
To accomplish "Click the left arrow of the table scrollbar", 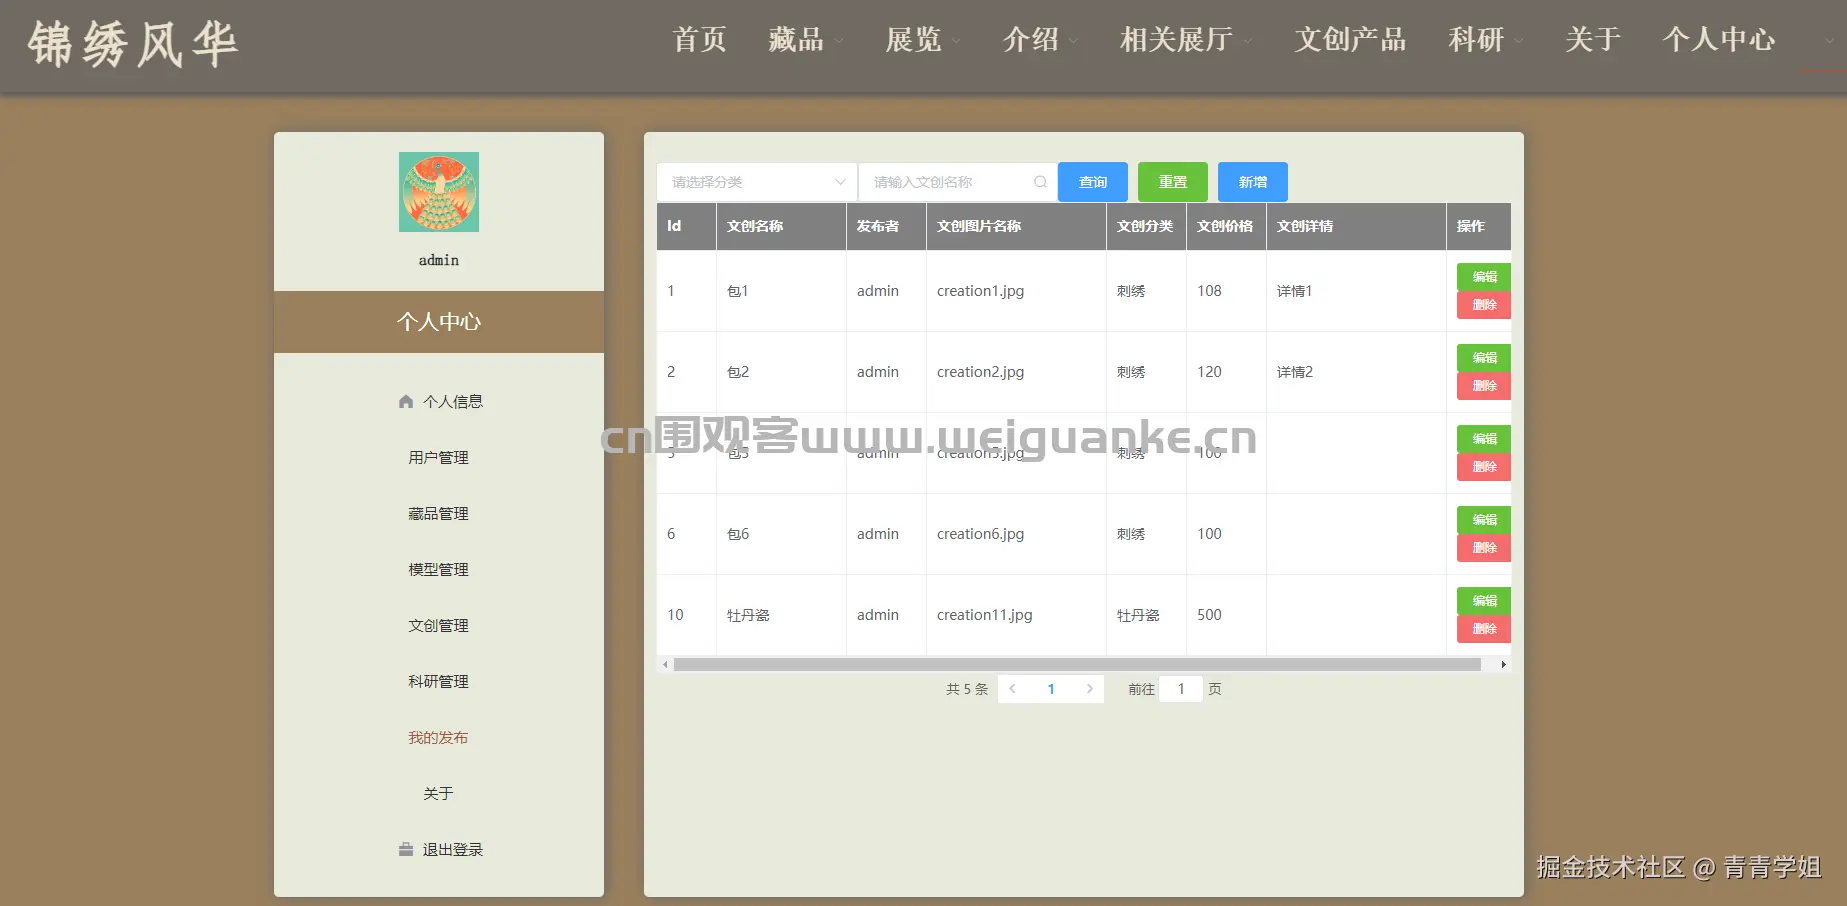I will coord(665,664).
